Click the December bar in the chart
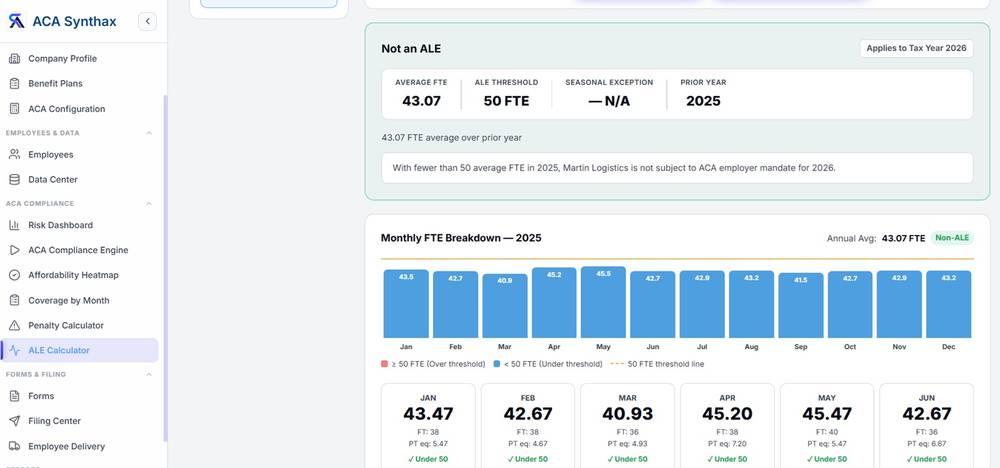This screenshot has width=1000, height=468. (949, 304)
